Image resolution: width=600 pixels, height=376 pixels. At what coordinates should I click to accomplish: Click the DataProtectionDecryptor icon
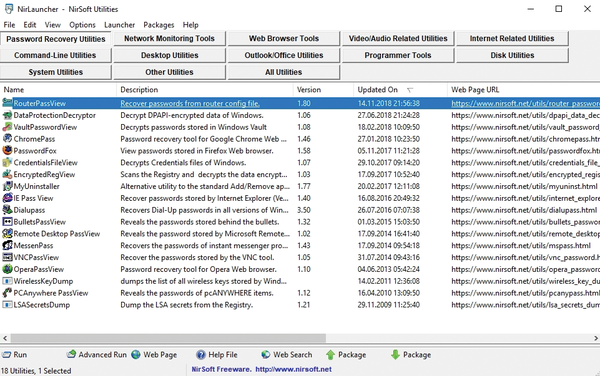click(7, 115)
